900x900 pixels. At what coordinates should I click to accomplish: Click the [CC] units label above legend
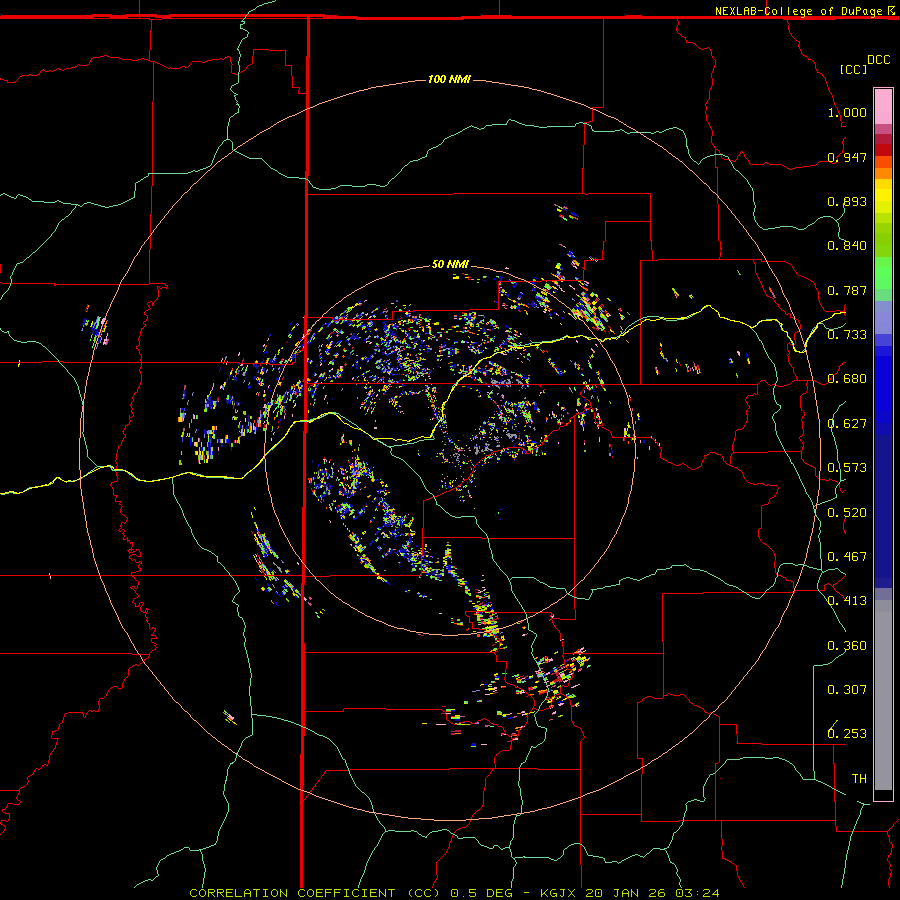tap(853, 69)
